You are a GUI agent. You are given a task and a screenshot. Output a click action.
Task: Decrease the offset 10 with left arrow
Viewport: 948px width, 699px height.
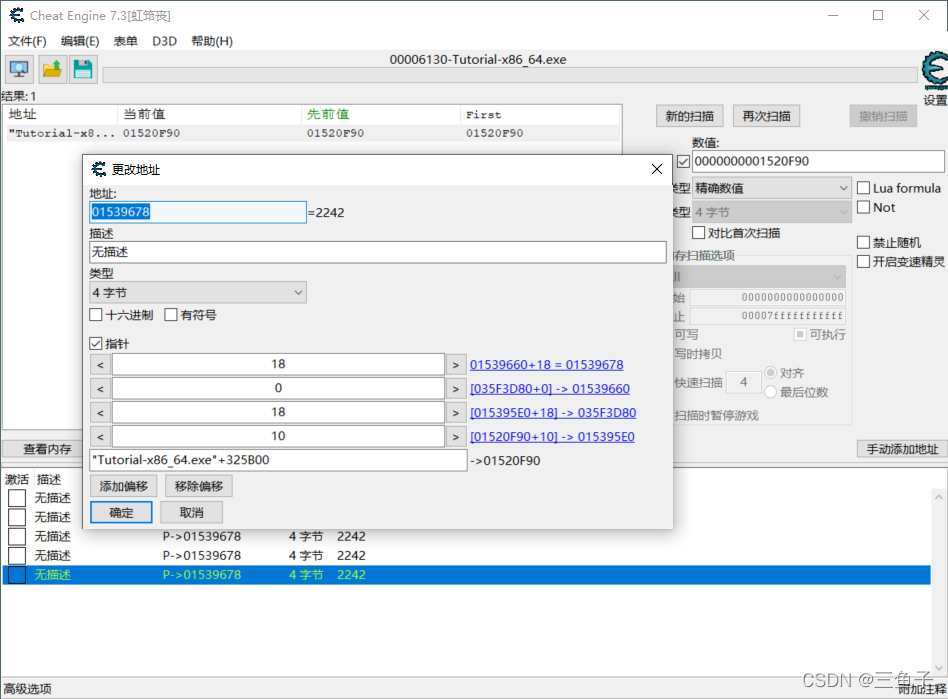click(x=100, y=437)
